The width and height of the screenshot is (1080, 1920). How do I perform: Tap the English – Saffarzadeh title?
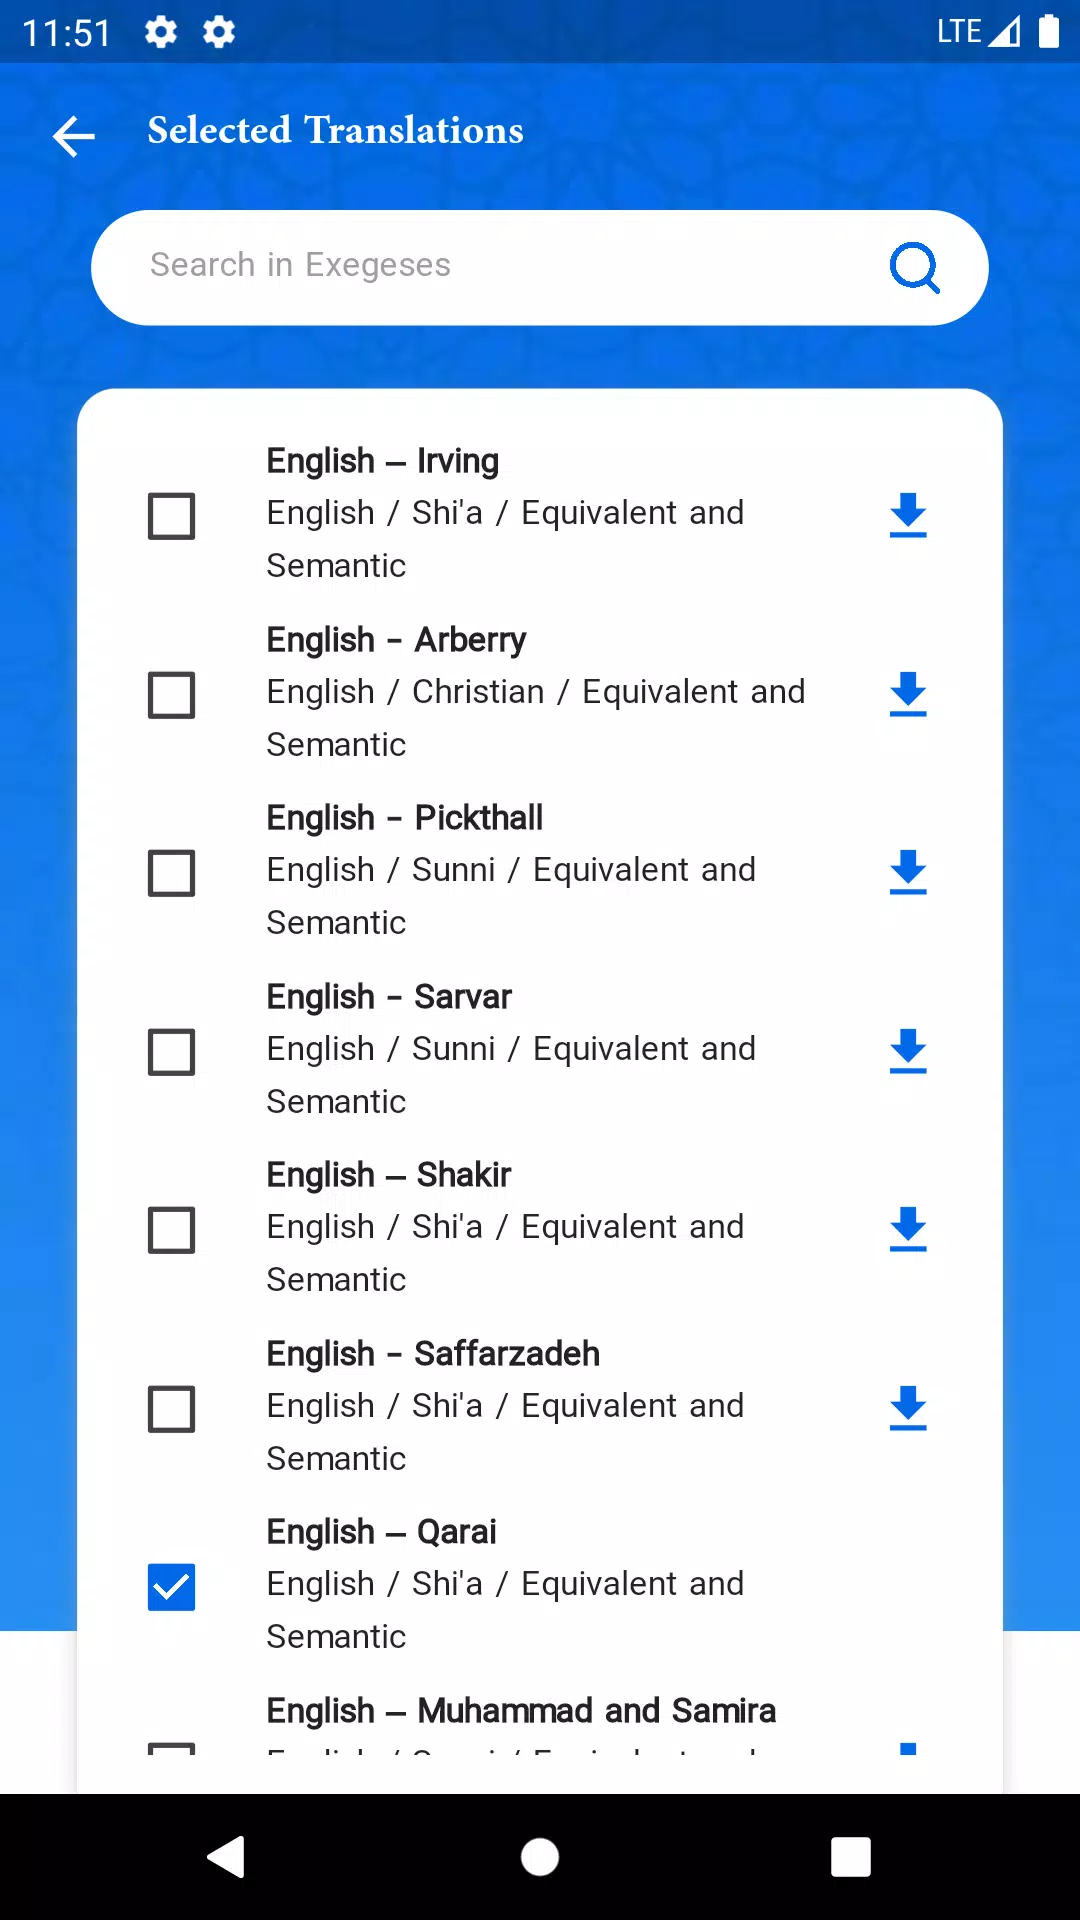[x=433, y=1354]
